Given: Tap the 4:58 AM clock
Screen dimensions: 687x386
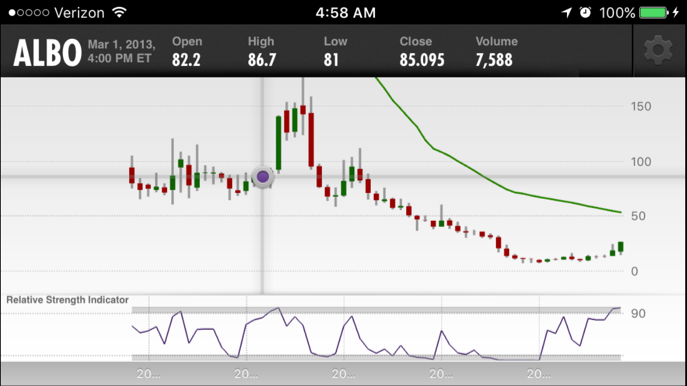Looking at the screenshot, I should [345, 13].
